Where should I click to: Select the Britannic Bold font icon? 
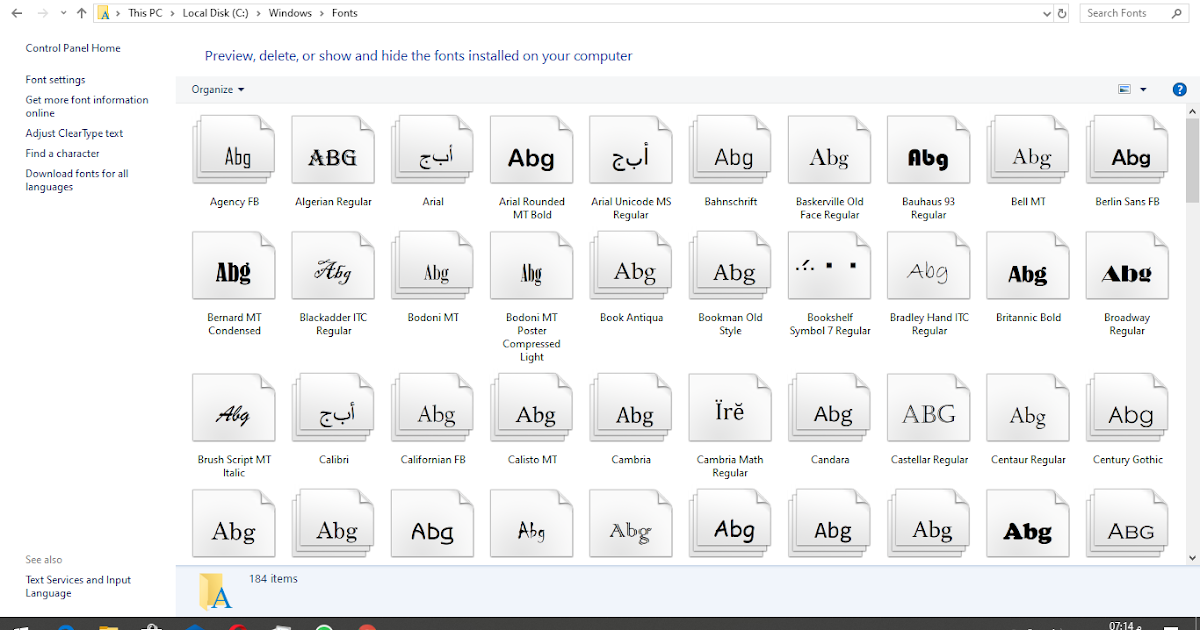coord(1028,266)
